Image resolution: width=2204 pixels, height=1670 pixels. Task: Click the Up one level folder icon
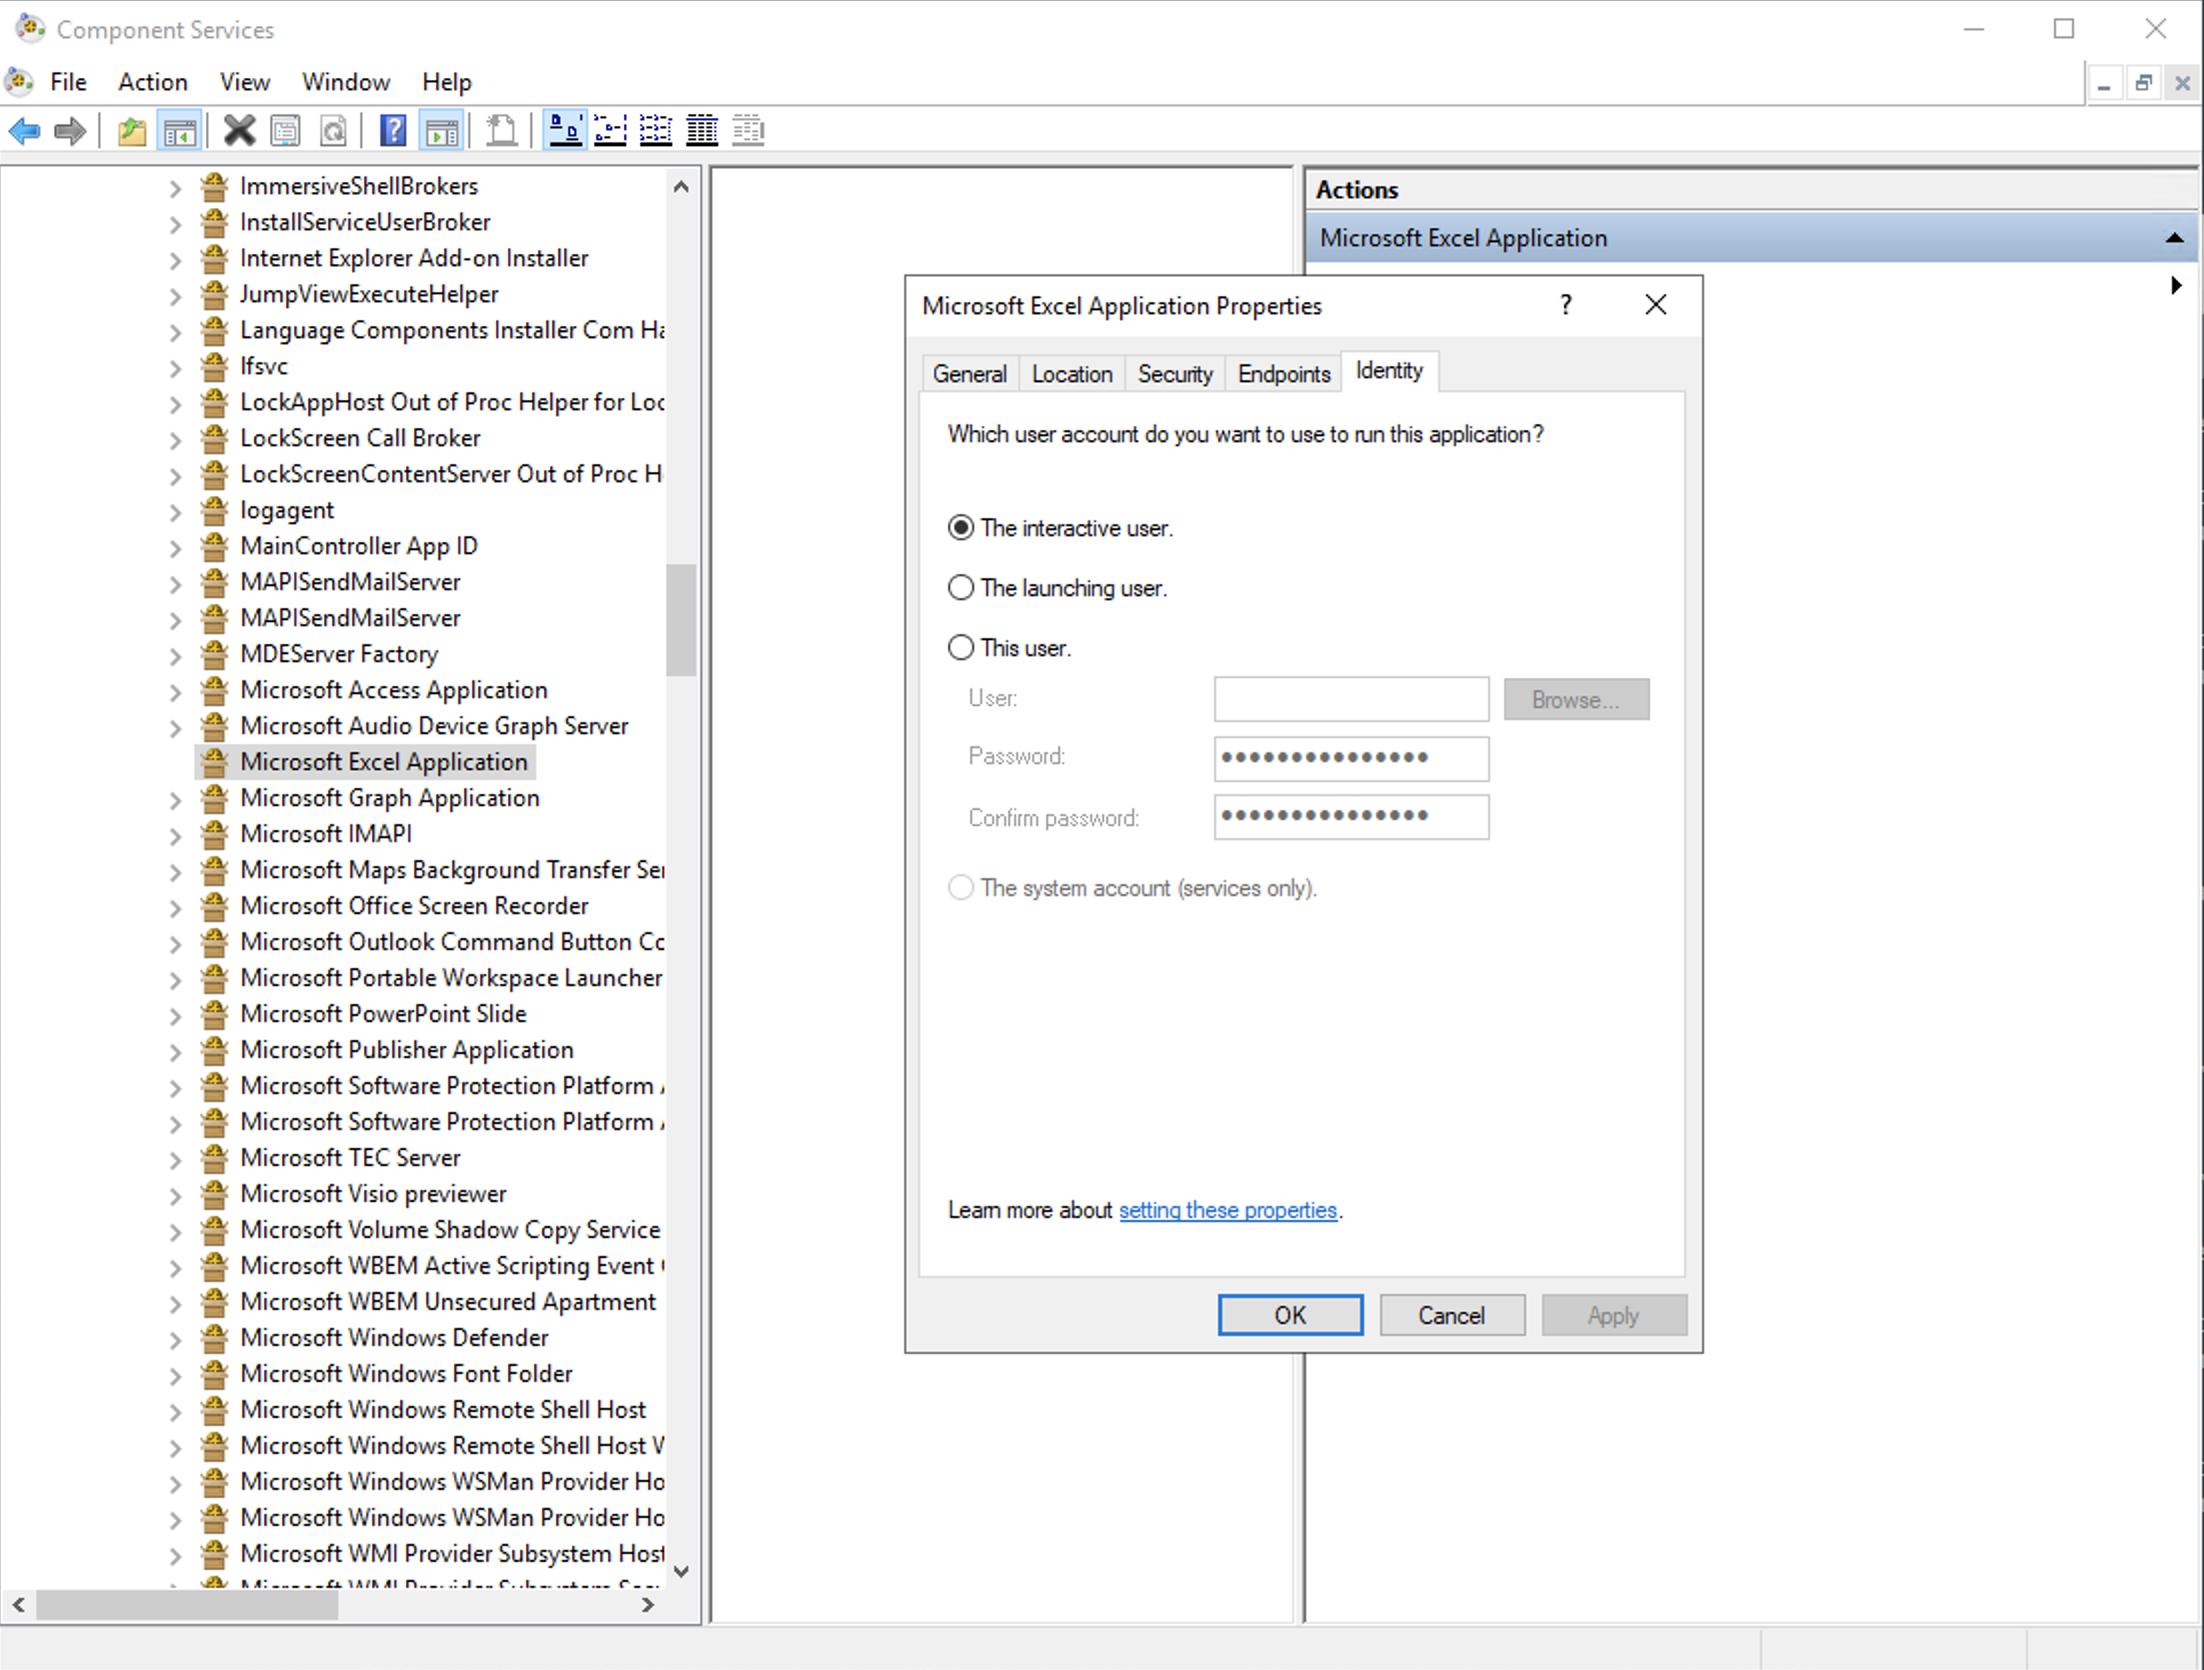pyautogui.click(x=131, y=131)
